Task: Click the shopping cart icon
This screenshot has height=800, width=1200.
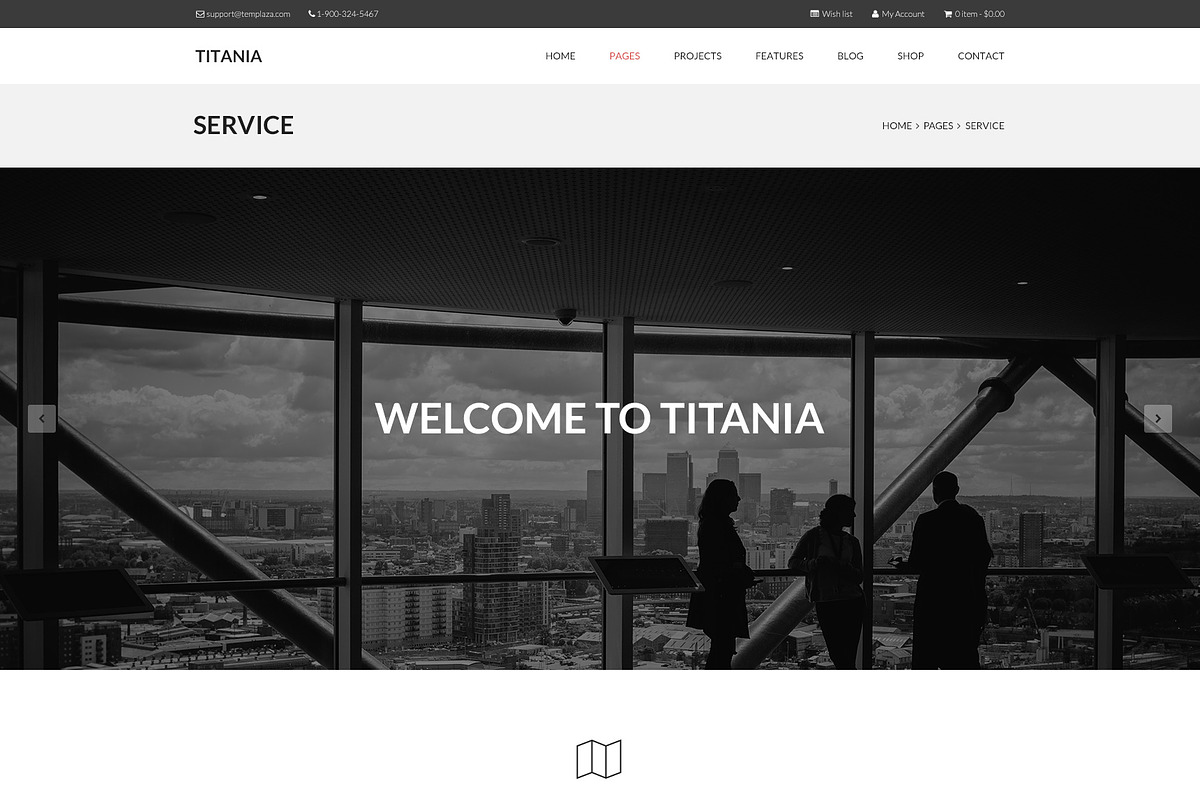Action: pos(948,14)
